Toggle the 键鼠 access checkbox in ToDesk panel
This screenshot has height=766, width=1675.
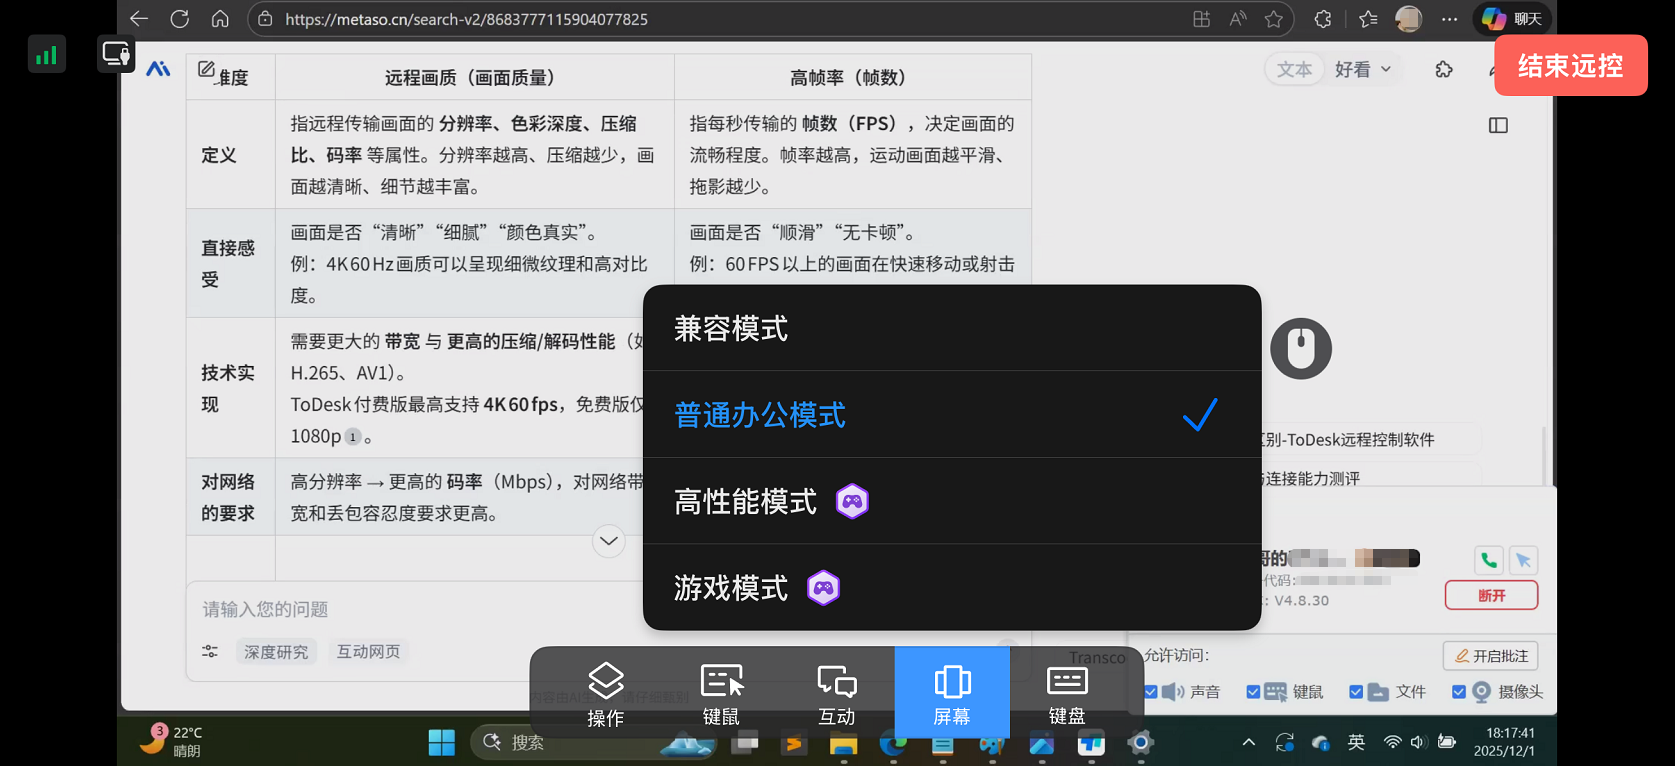tap(1253, 691)
